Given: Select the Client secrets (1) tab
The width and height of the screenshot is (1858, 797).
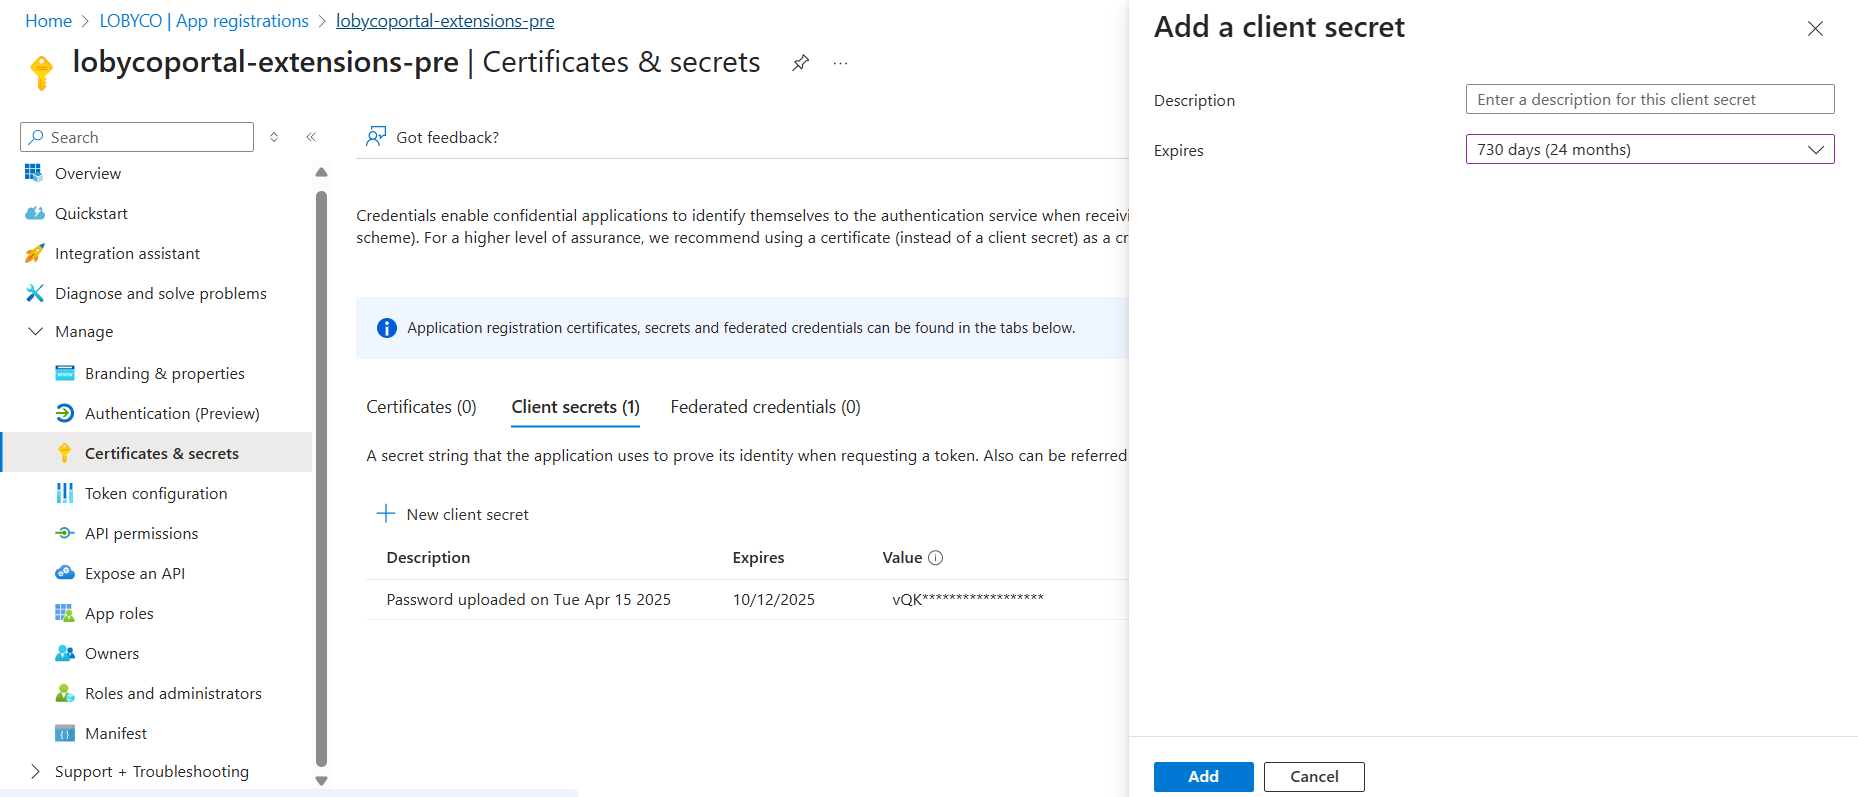Looking at the screenshot, I should coord(575,407).
